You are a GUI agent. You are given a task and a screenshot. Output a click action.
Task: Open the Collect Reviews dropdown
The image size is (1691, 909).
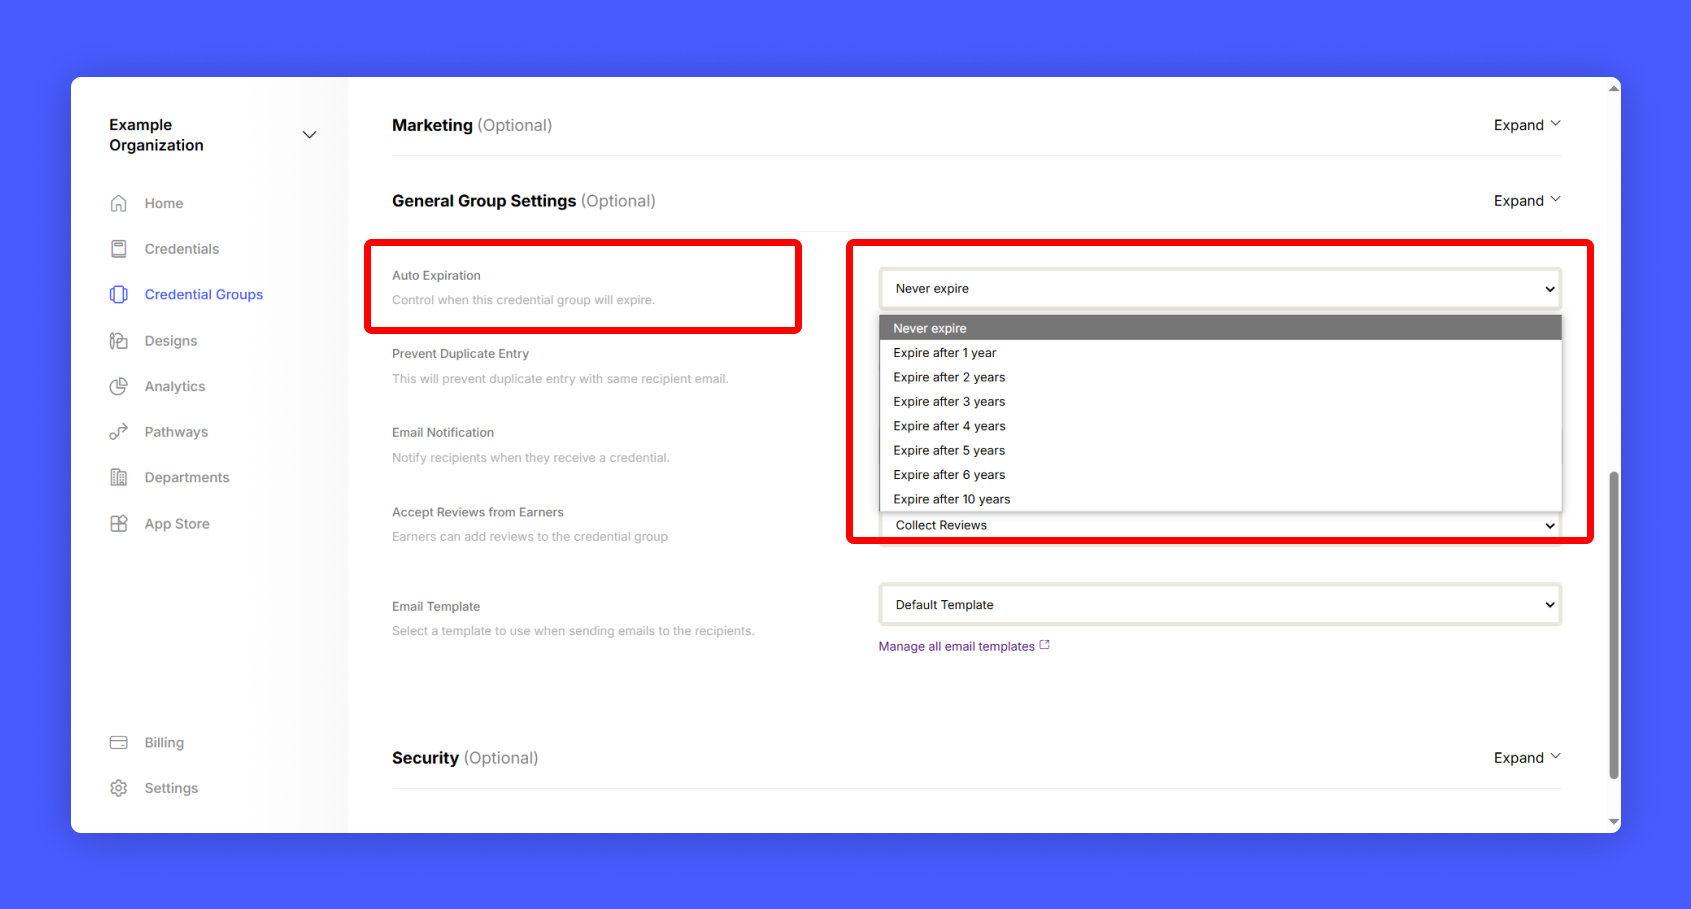coord(1219,526)
